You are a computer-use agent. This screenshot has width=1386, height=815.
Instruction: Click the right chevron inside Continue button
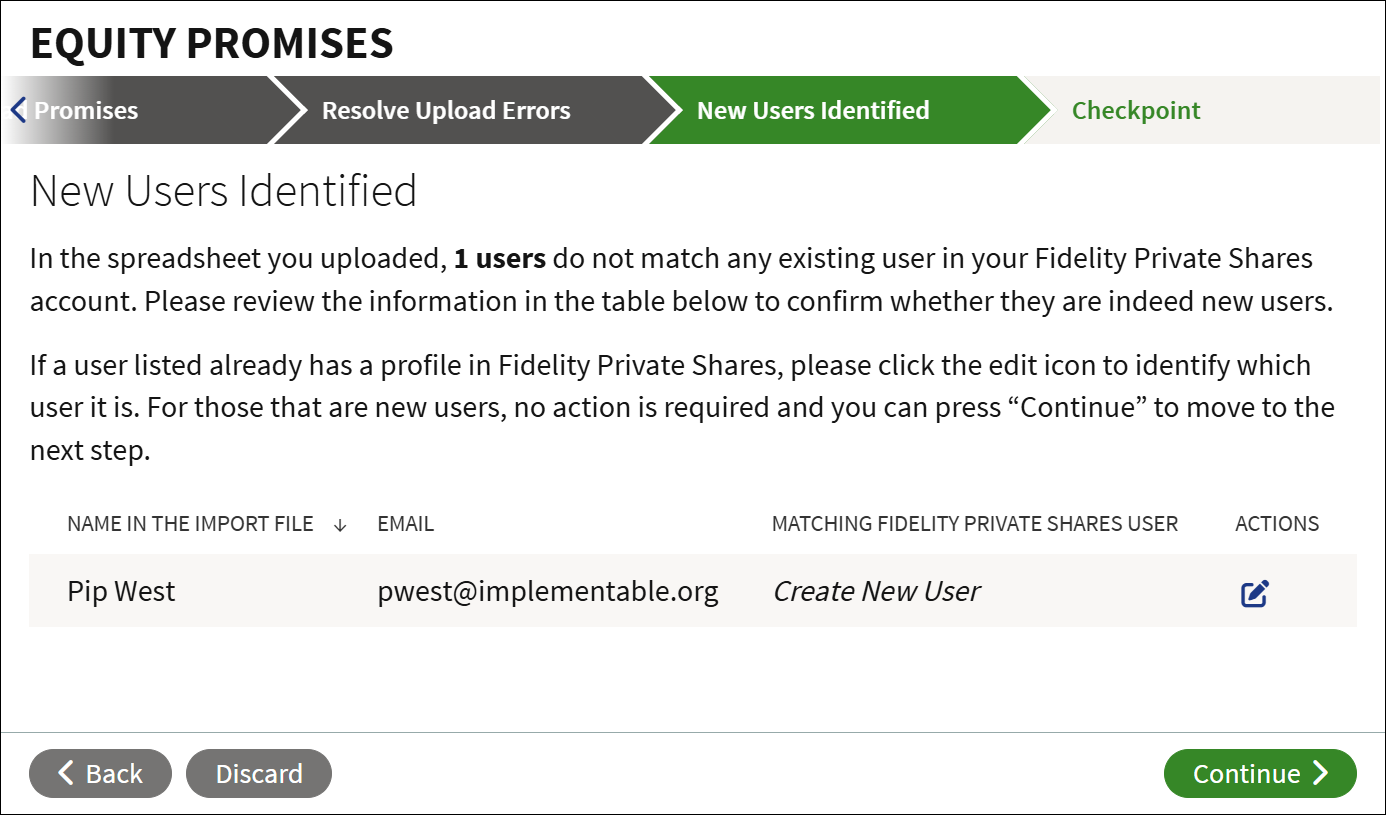pyautogui.click(x=1321, y=773)
